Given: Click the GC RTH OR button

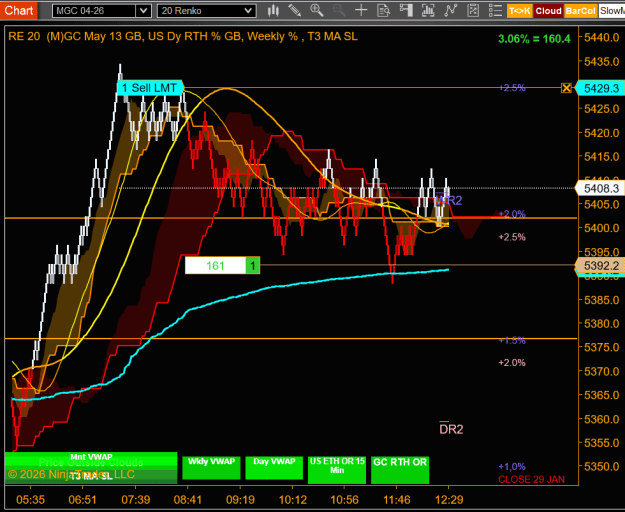Looking at the screenshot, I should click(x=400, y=470).
